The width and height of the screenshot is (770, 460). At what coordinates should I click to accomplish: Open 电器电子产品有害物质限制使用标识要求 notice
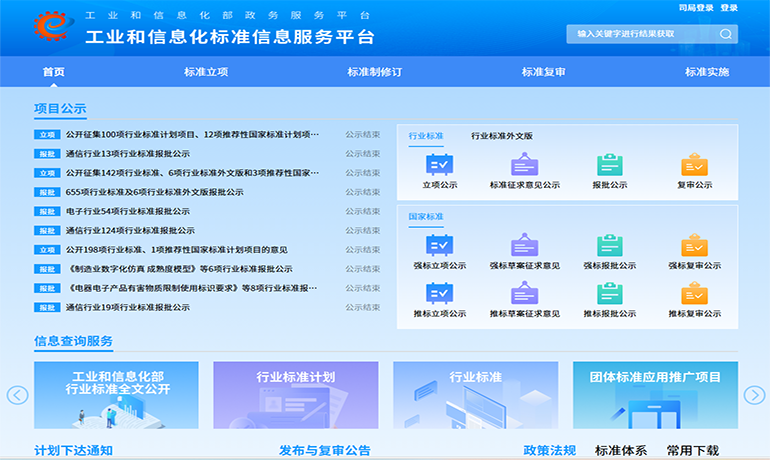click(192, 288)
